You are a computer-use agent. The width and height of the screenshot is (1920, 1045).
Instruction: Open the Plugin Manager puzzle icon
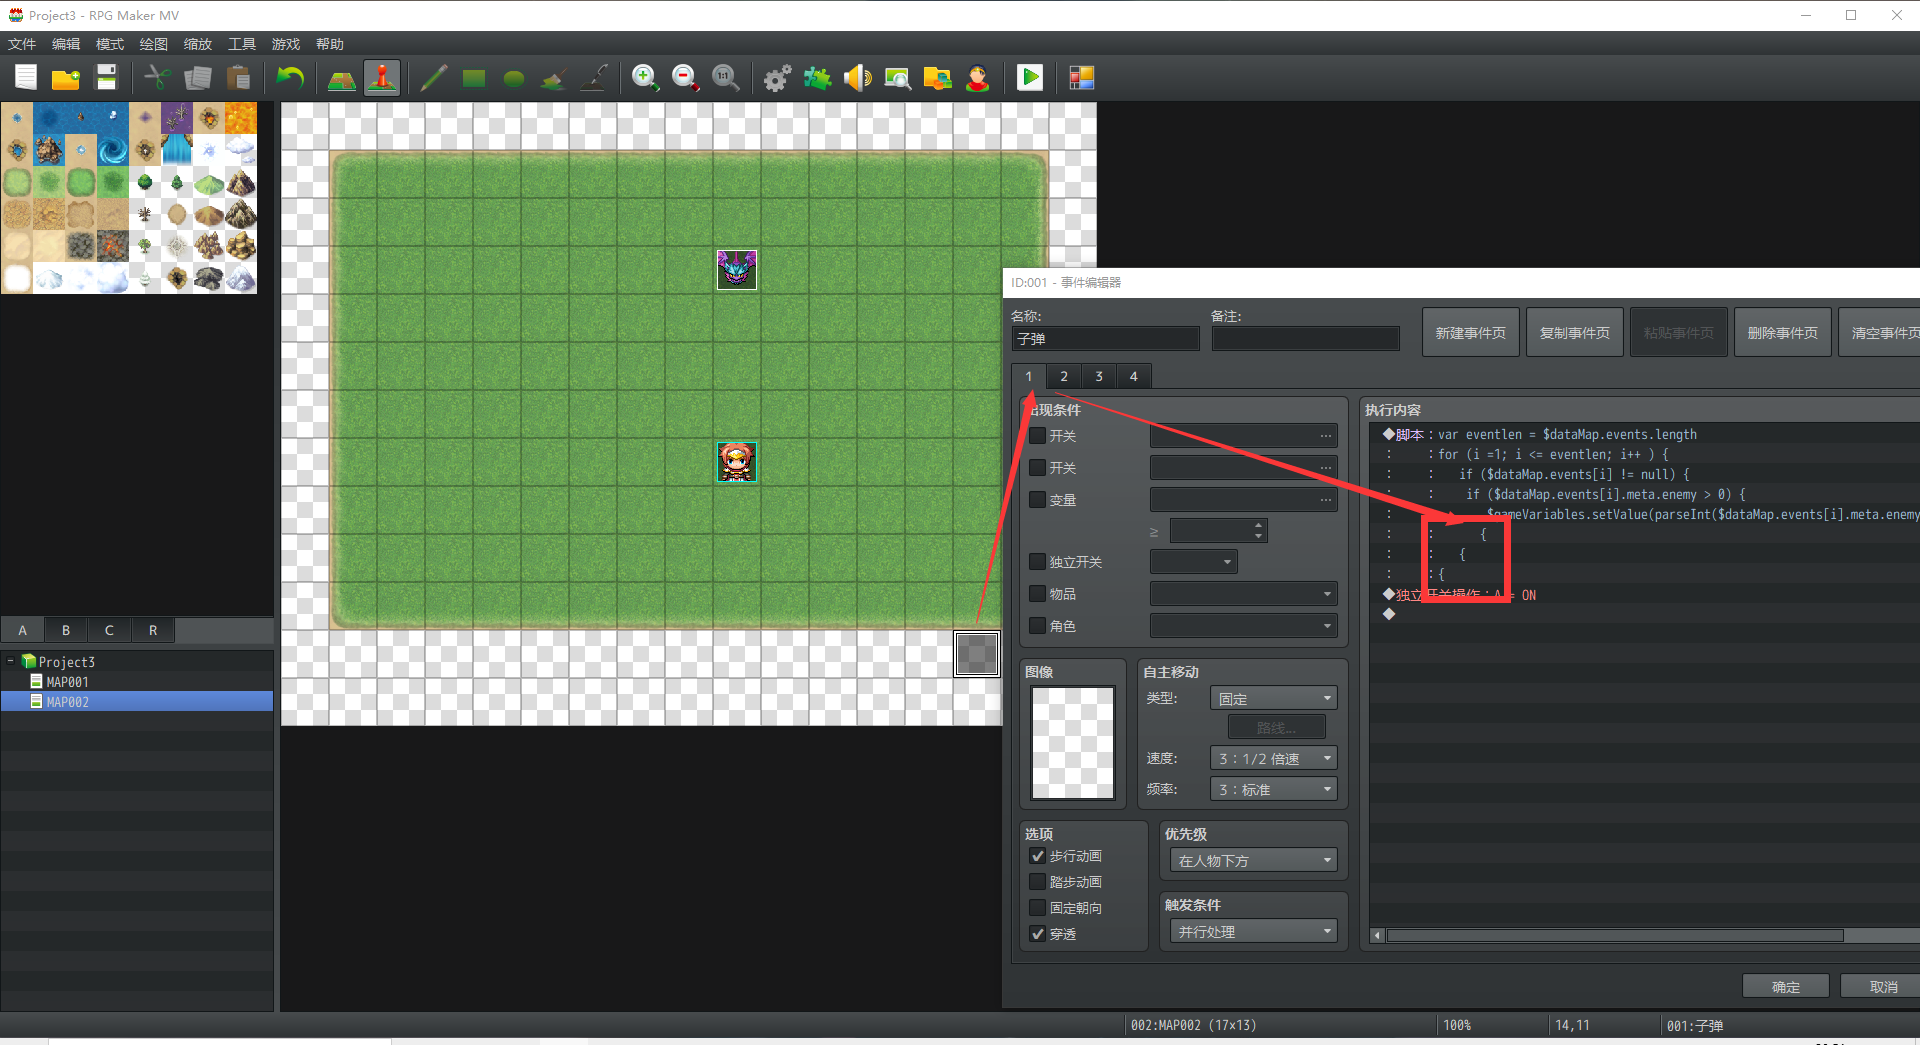coord(818,78)
